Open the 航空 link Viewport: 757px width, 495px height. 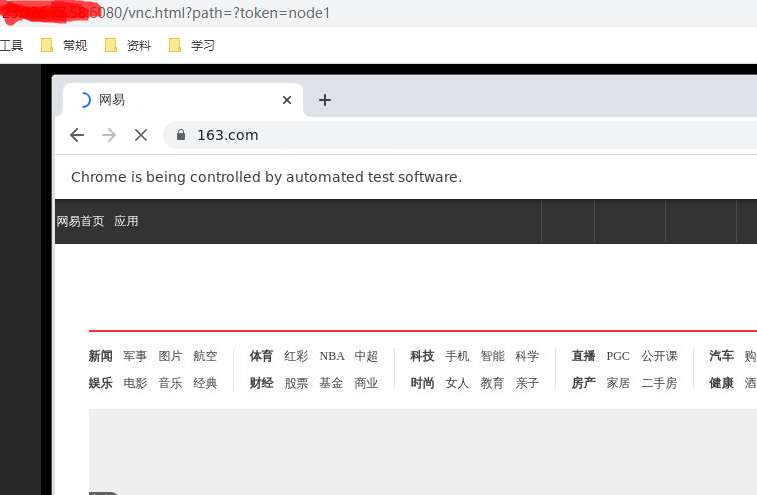pyautogui.click(x=205, y=356)
